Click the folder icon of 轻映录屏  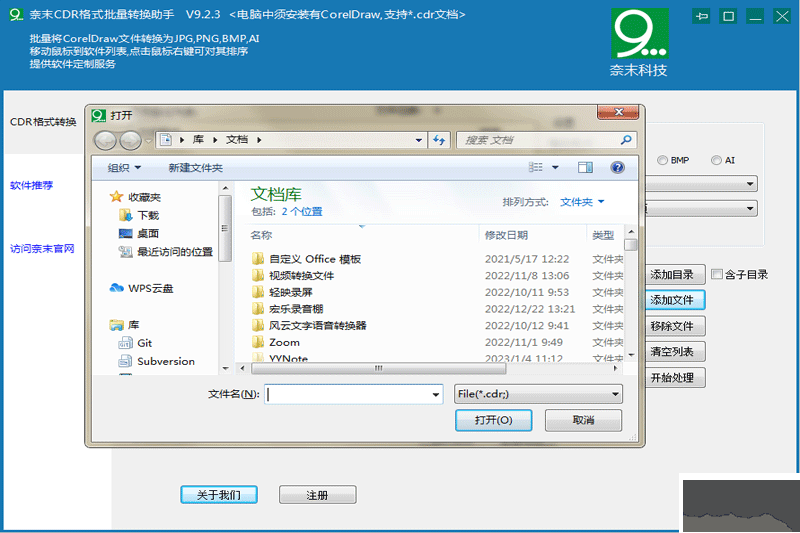pos(258,292)
